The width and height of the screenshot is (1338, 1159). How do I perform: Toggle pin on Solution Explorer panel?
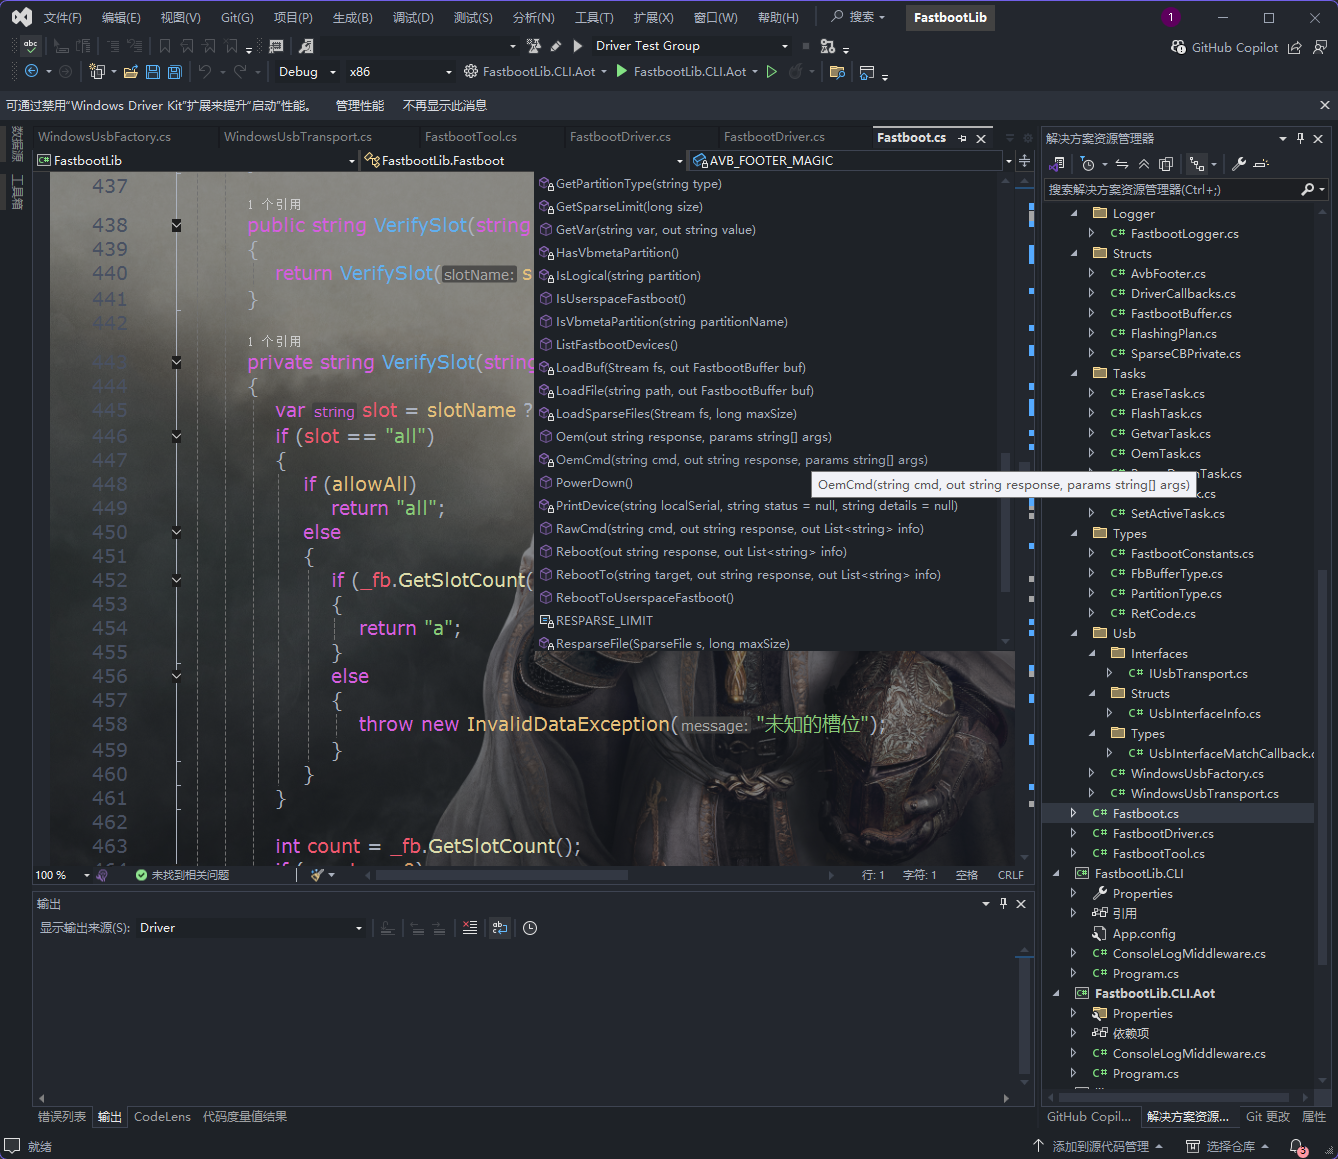(x=1300, y=139)
